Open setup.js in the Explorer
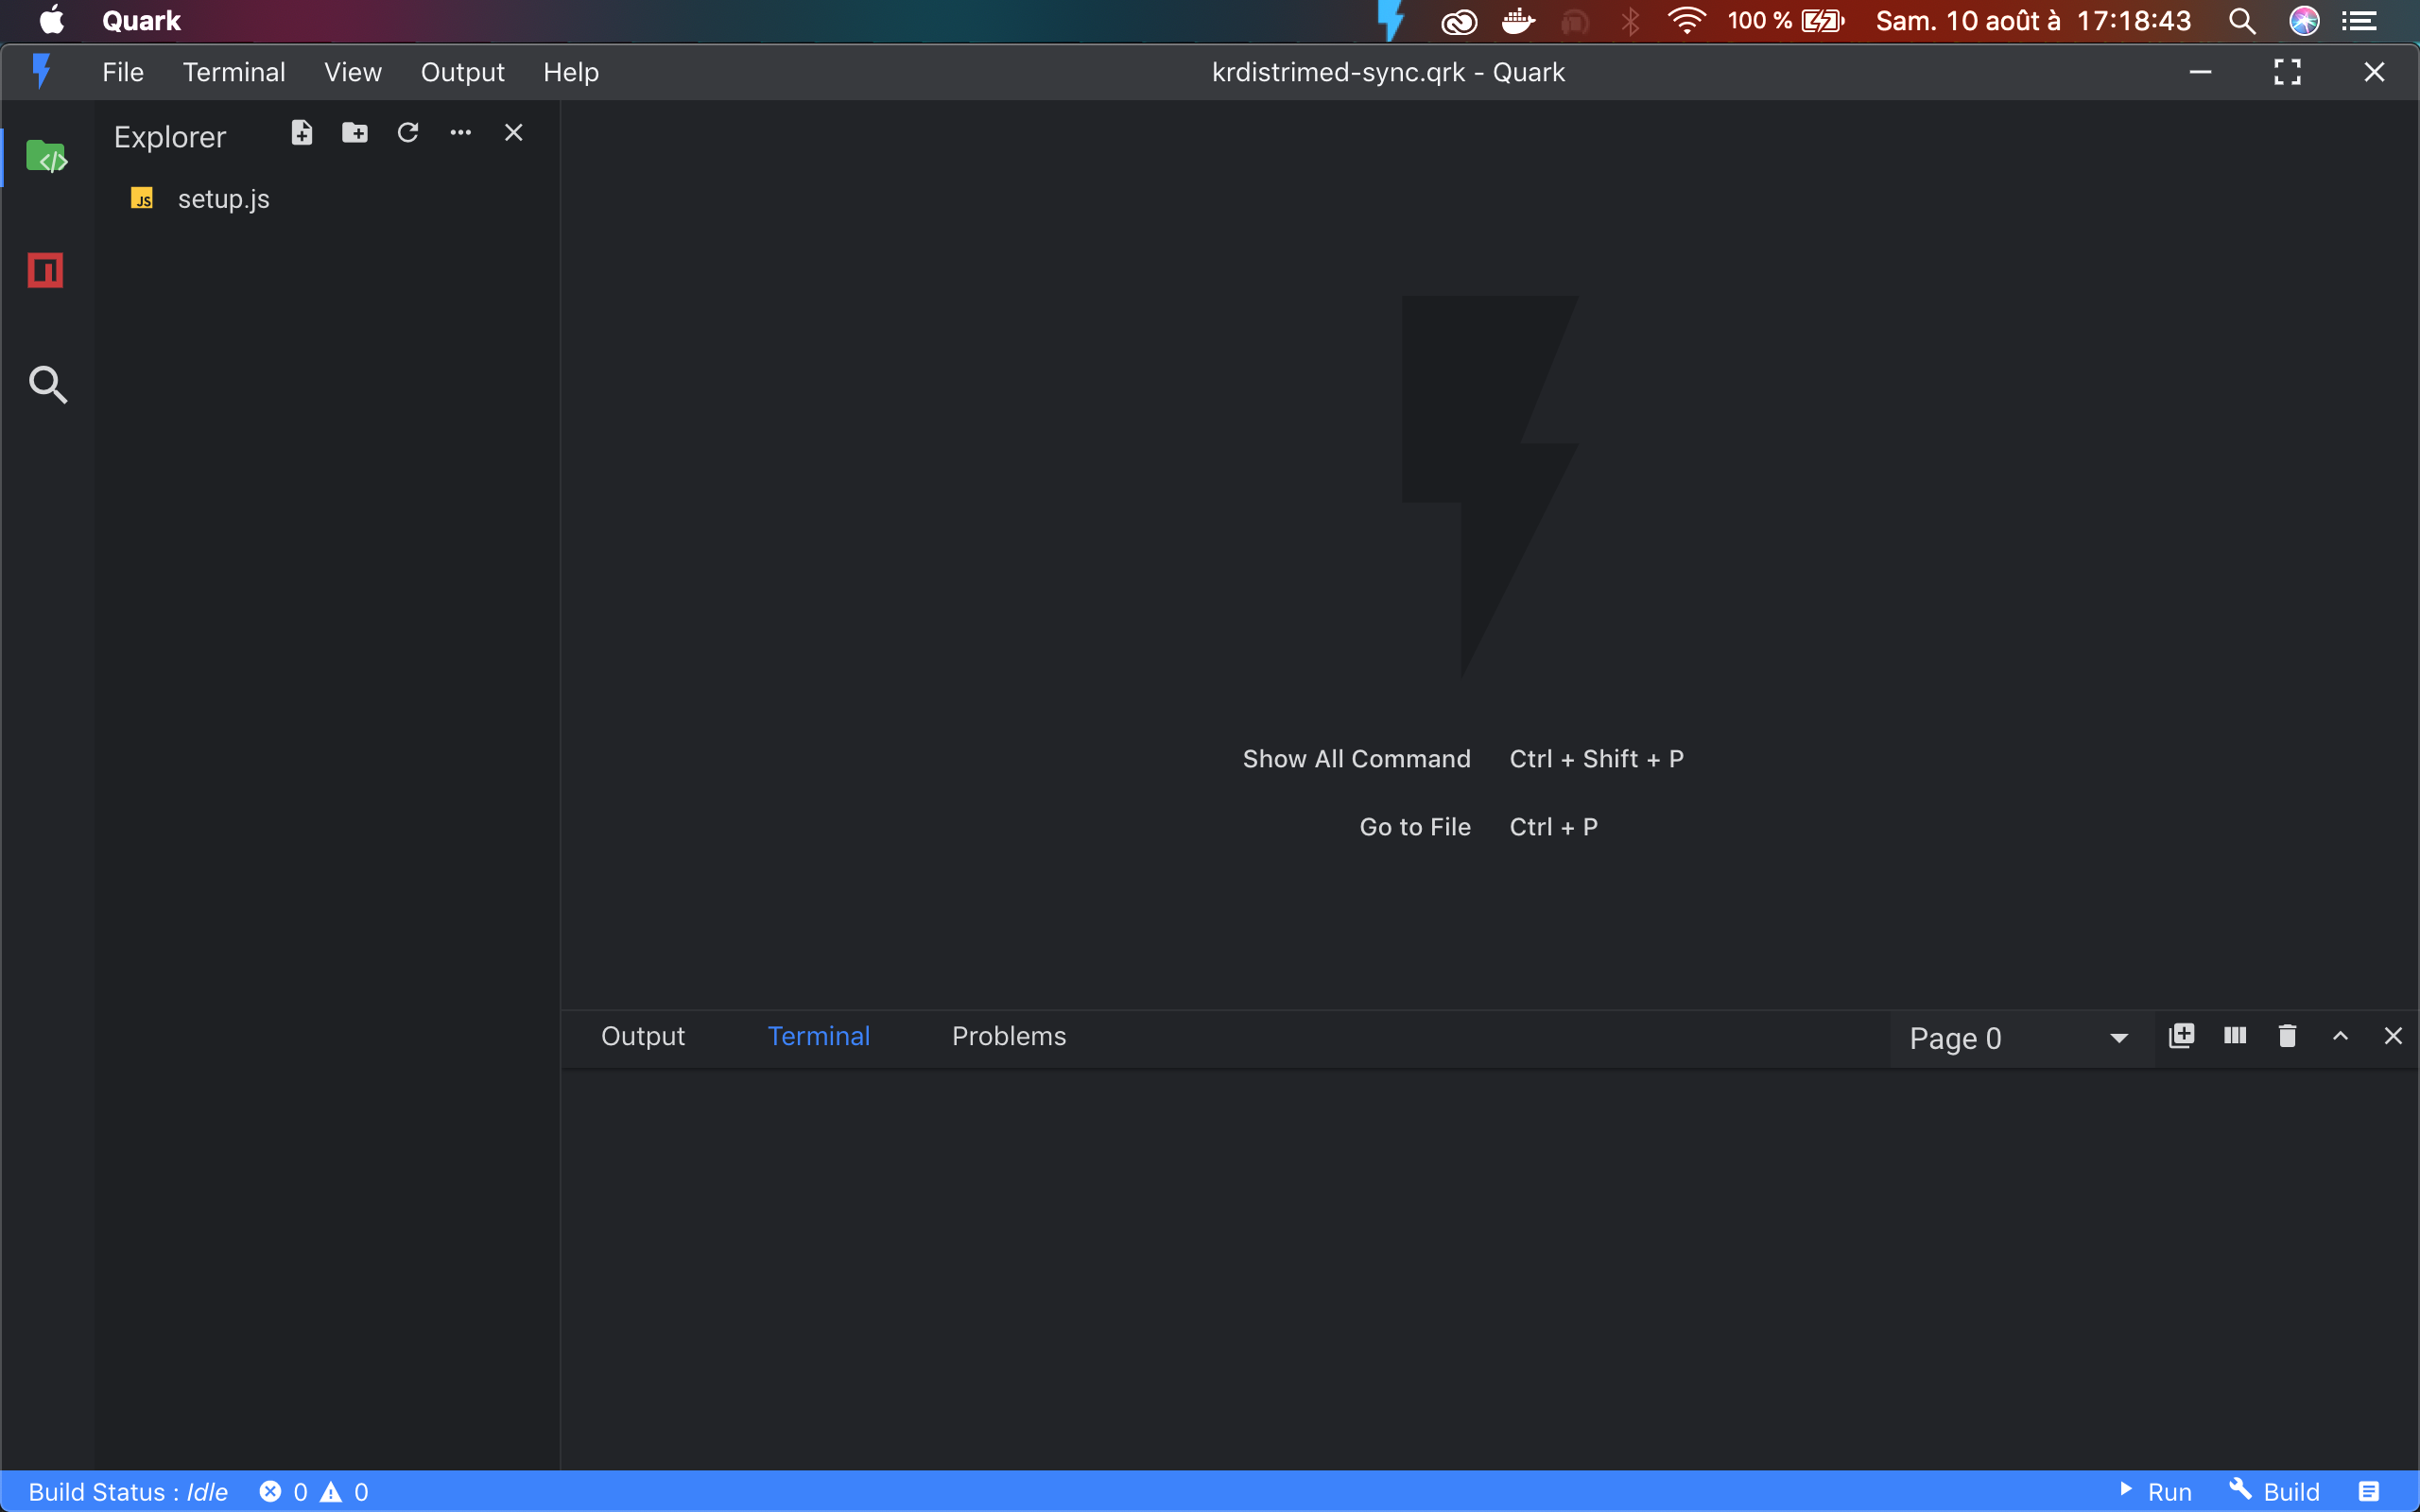This screenshot has height=1512, width=2420. [x=223, y=199]
